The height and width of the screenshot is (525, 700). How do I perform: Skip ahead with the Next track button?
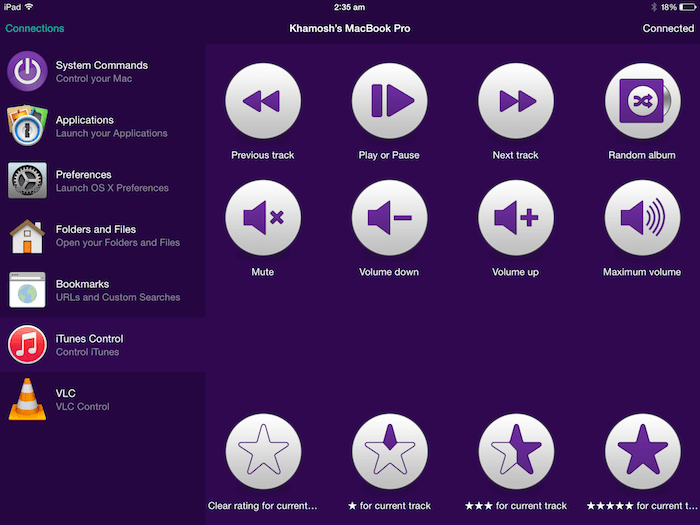[x=516, y=101]
